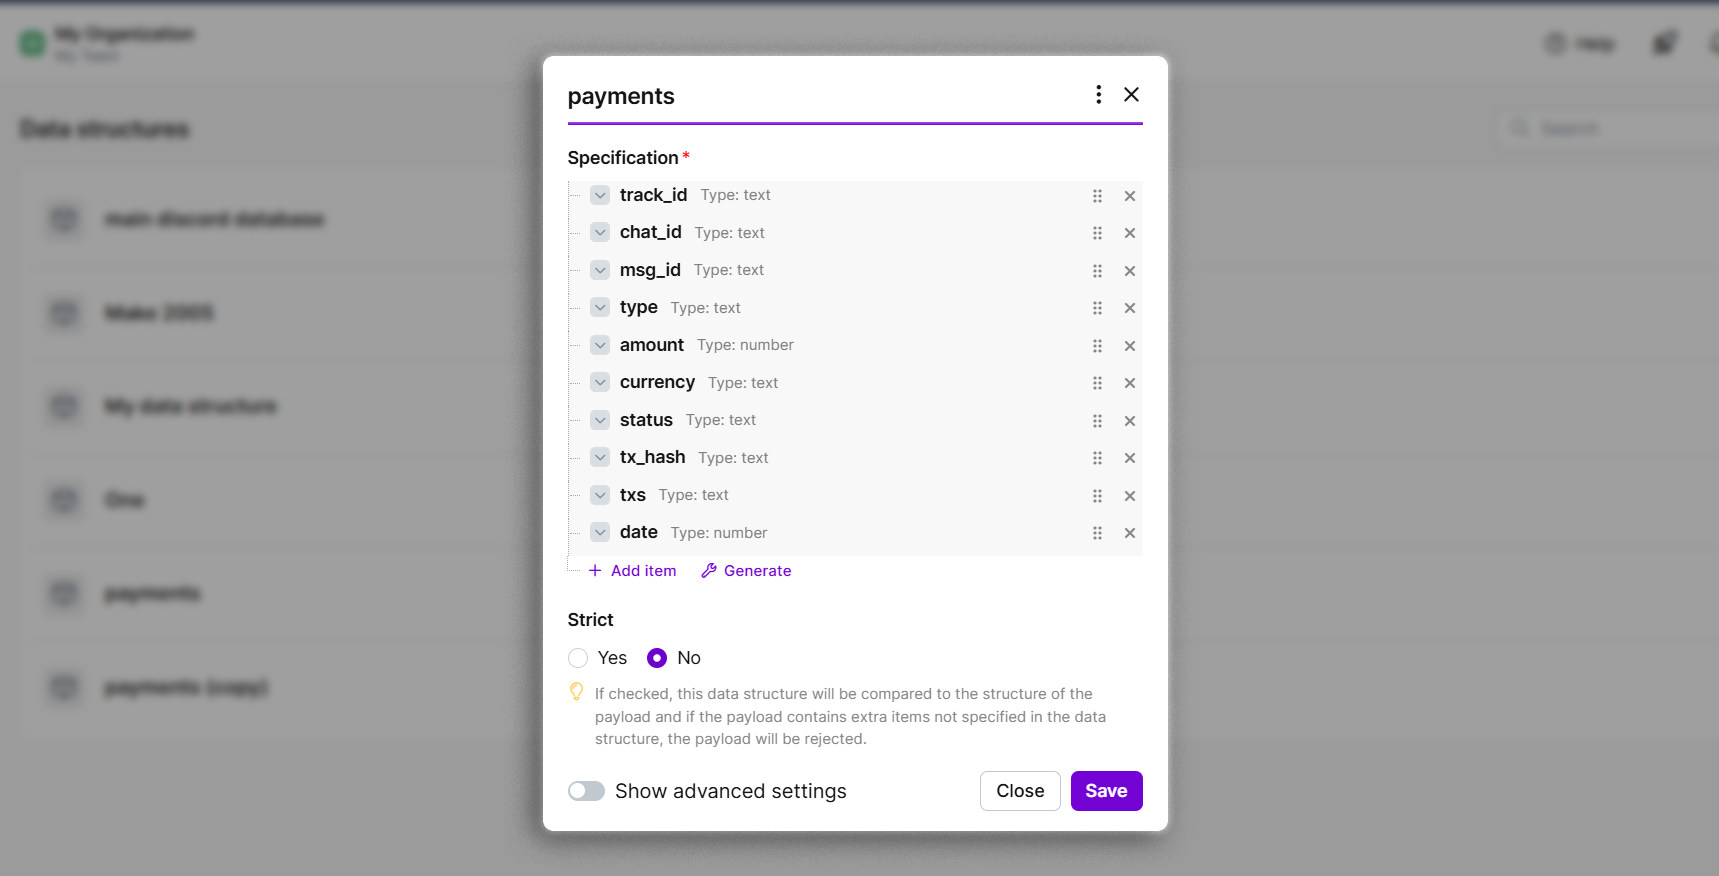Select Yes for the Strict option
The width and height of the screenshot is (1719, 876).
click(578, 658)
